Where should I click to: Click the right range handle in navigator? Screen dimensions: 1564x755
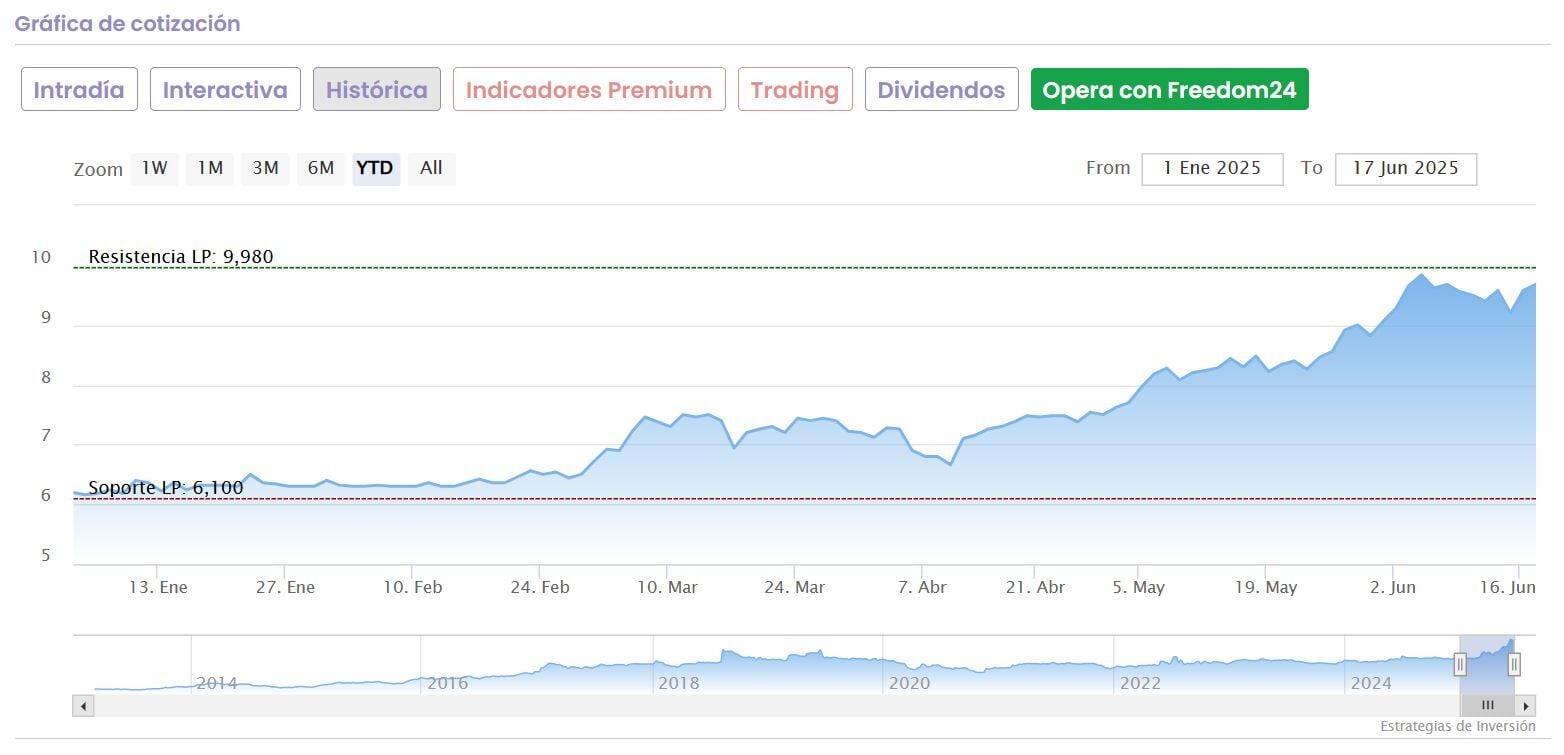click(1514, 664)
